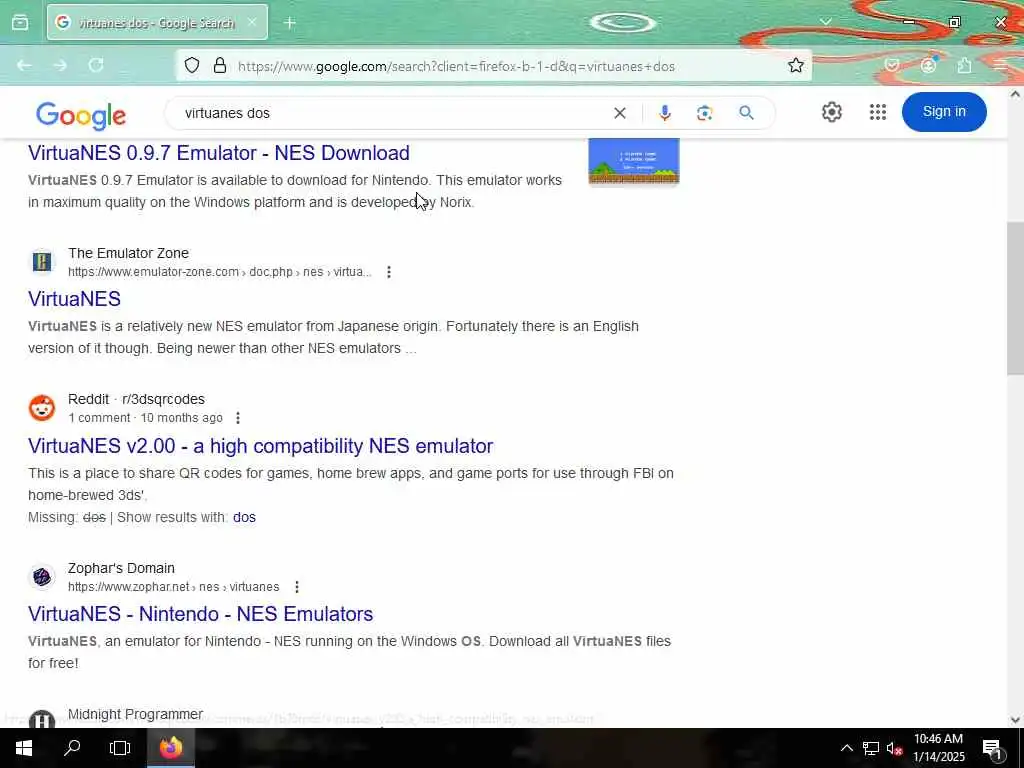Open the Extensions puzzle icon
The width and height of the screenshot is (1024, 768).
click(964, 65)
